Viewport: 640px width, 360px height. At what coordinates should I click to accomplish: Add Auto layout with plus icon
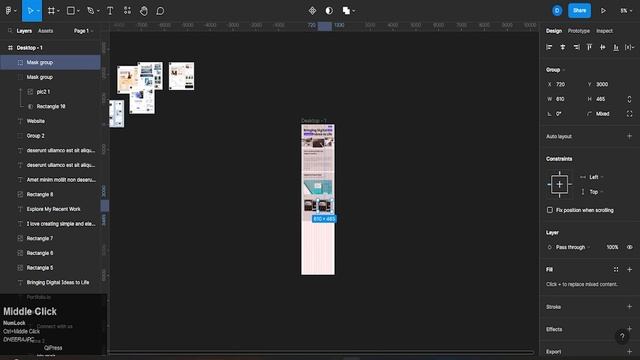pyautogui.click(x=629, y=136)
